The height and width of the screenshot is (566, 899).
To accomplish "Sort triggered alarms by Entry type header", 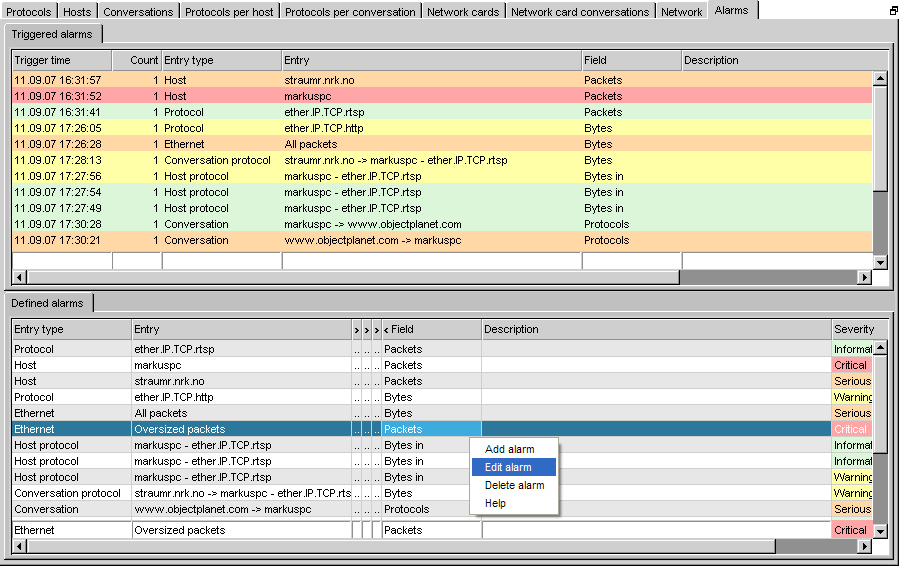I will [x=222, y=60].
